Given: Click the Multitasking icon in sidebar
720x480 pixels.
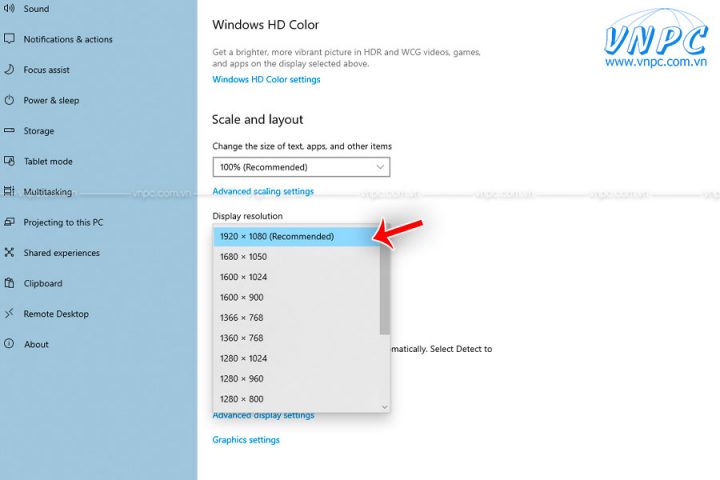Looking at the screenshot, I should (9, 192).
